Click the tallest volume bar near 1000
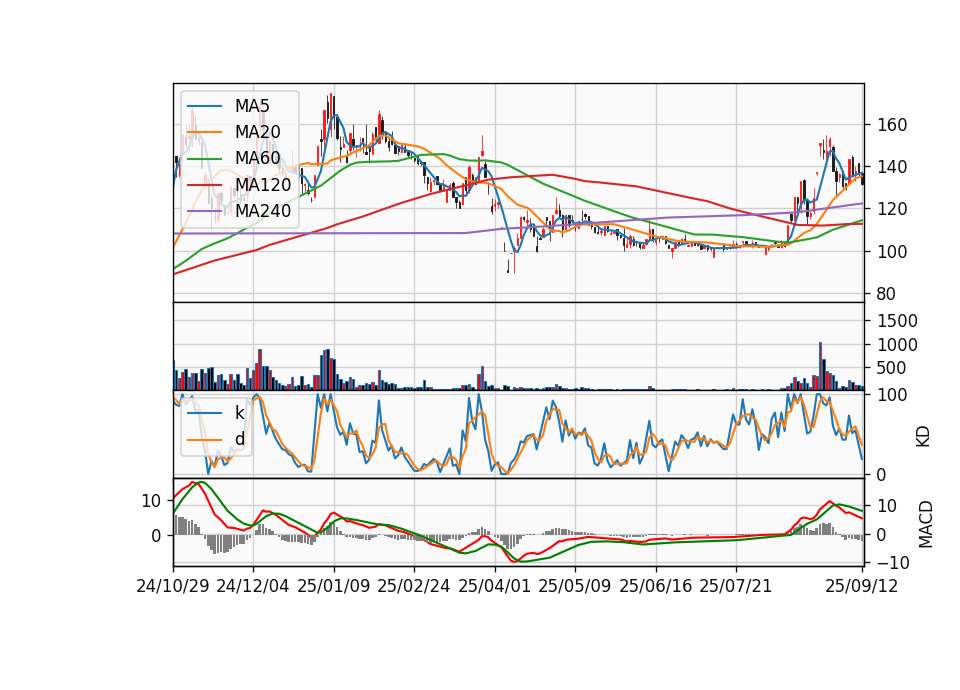Image resolution: width=960 pixels, height=690 pixels. (820, 366)
